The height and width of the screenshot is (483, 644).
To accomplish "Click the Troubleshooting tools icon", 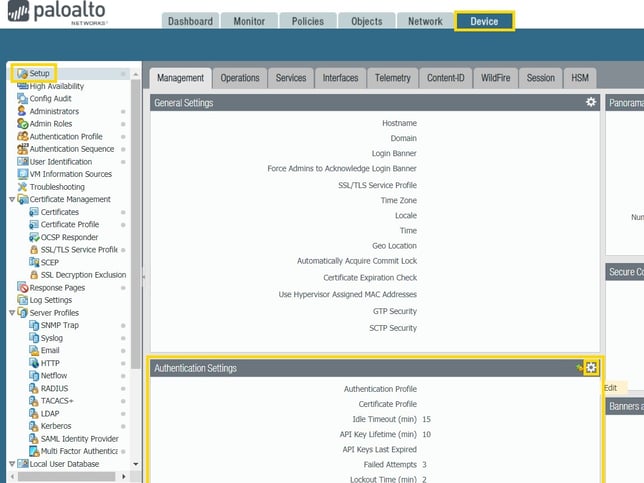I will click(x=22, y=187).
